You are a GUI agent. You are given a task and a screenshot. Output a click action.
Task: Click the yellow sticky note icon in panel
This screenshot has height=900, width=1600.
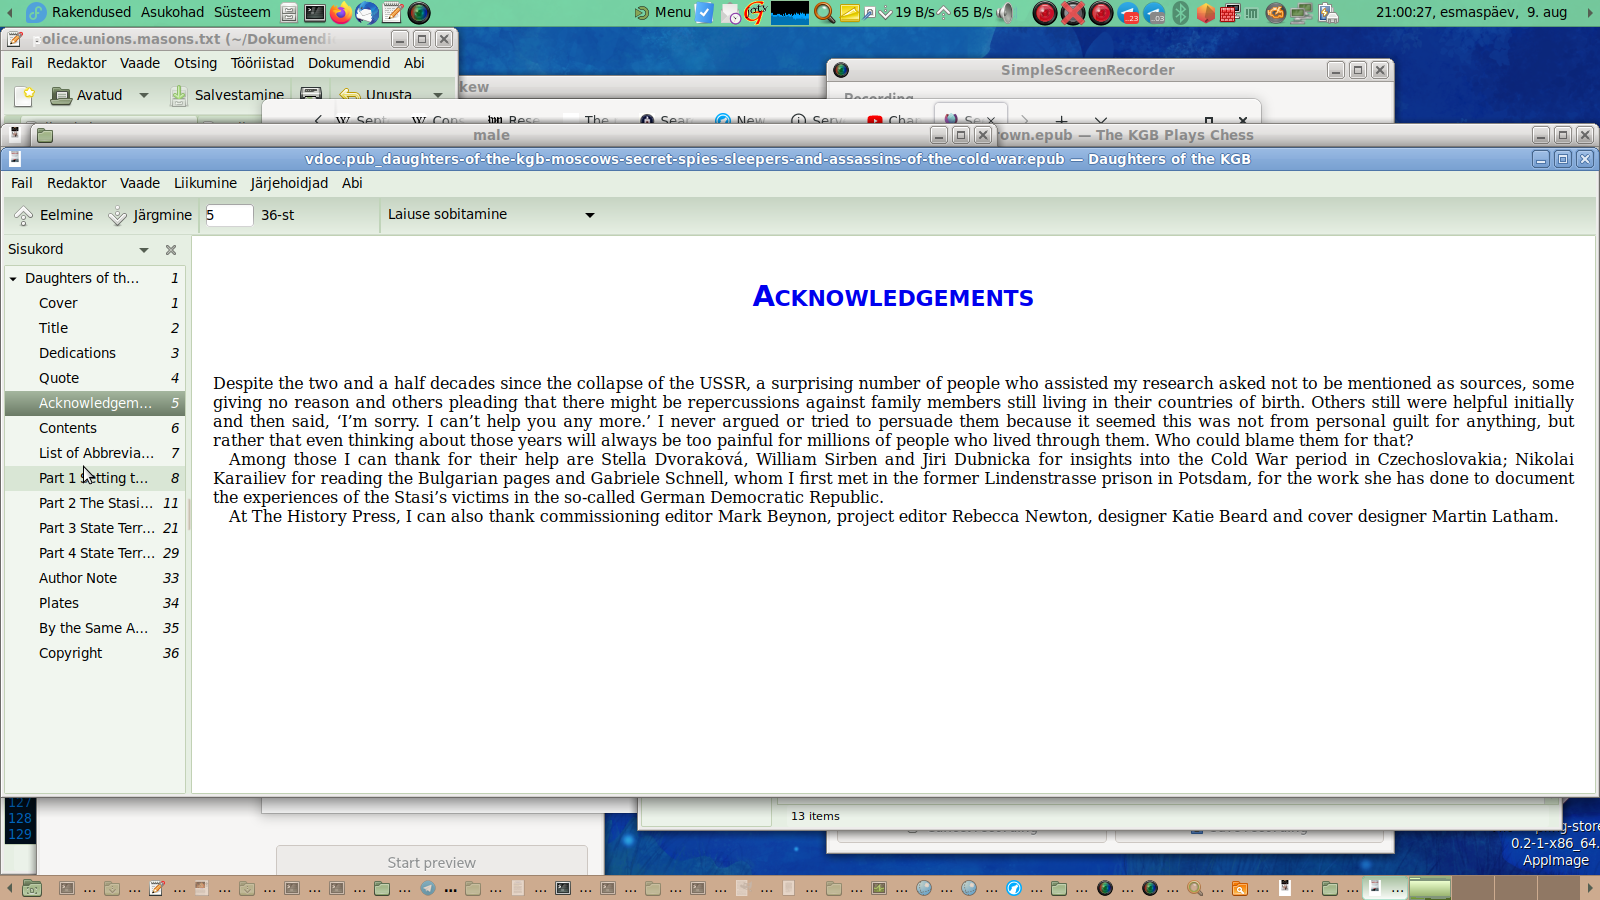pyautogui.click(x=849, y=13)
